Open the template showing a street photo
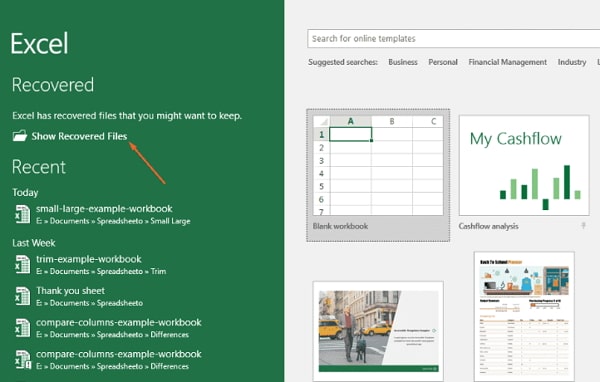600x382 pixels. tap(378, 331)
